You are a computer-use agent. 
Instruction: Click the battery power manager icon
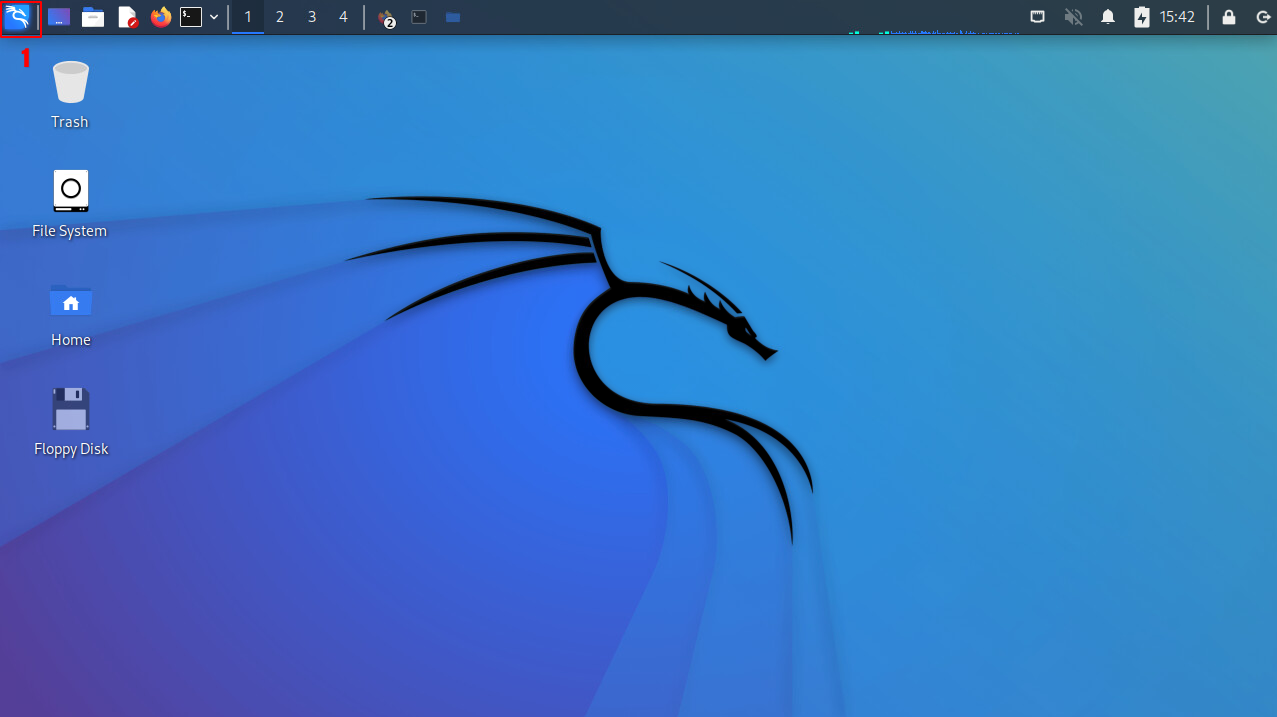click(x=1142, y=17)
